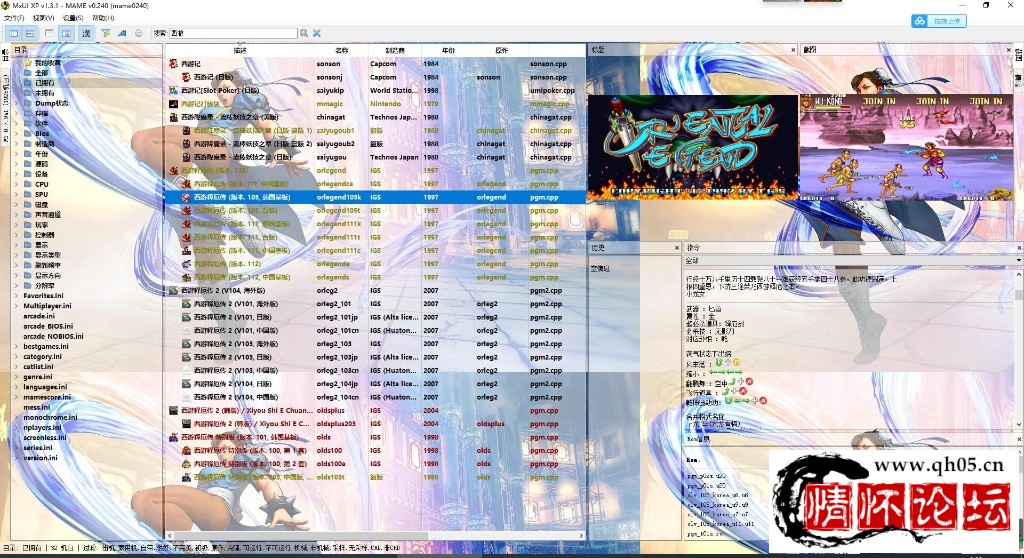1024x558 pixels.
Task: Click inside the search text field
Action: (233, 33)
